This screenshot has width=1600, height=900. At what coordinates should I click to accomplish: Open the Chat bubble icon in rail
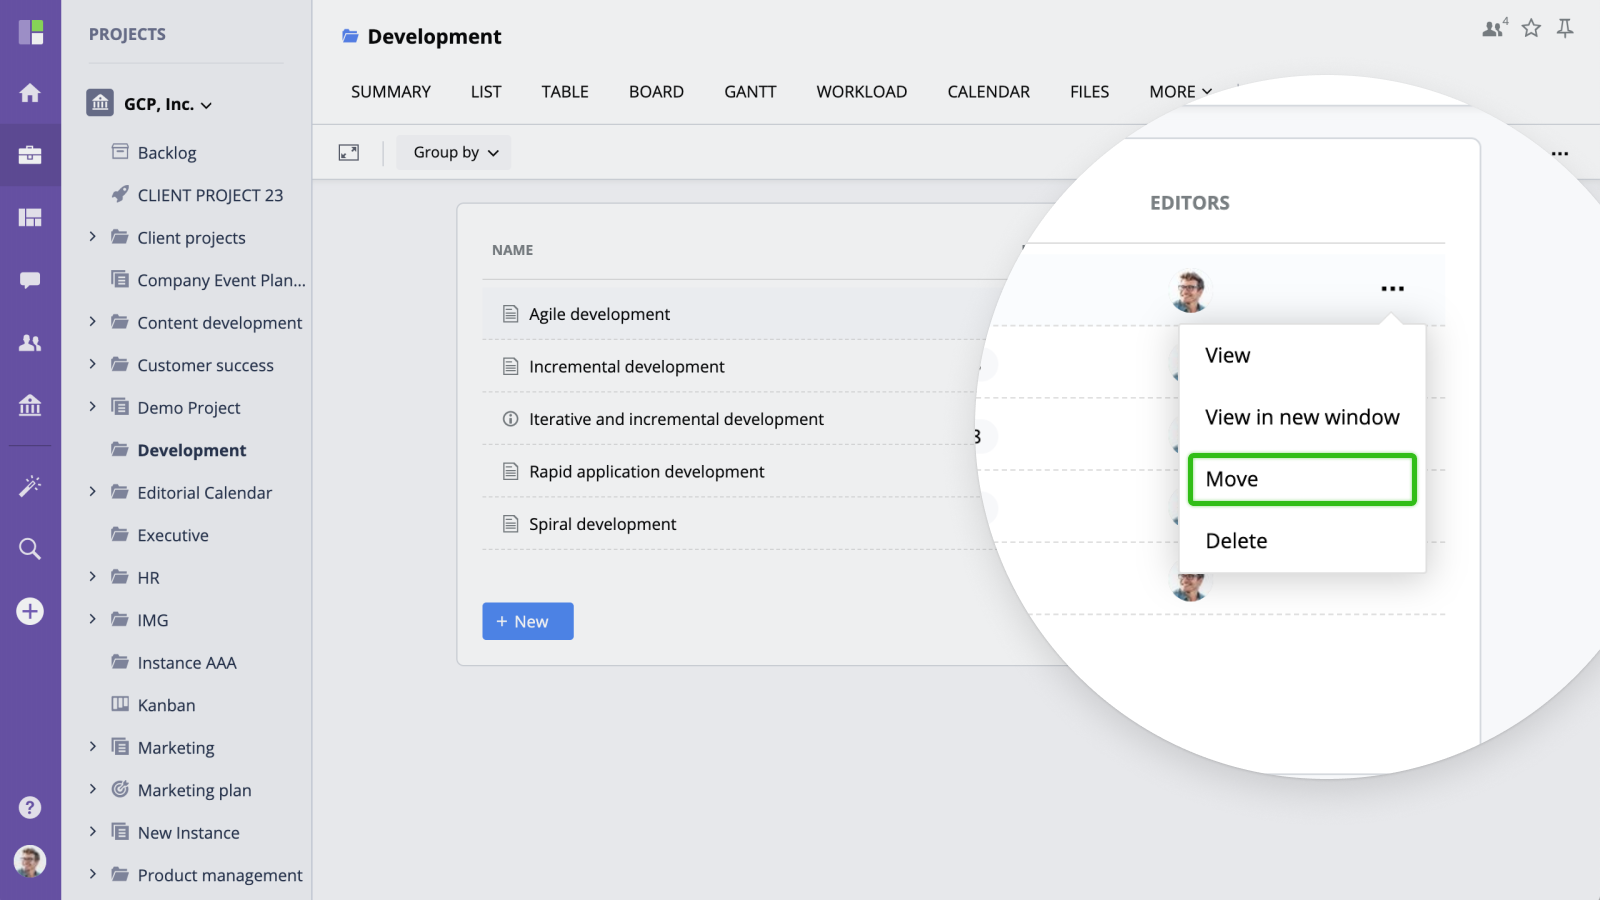click(x=30, y=280)
